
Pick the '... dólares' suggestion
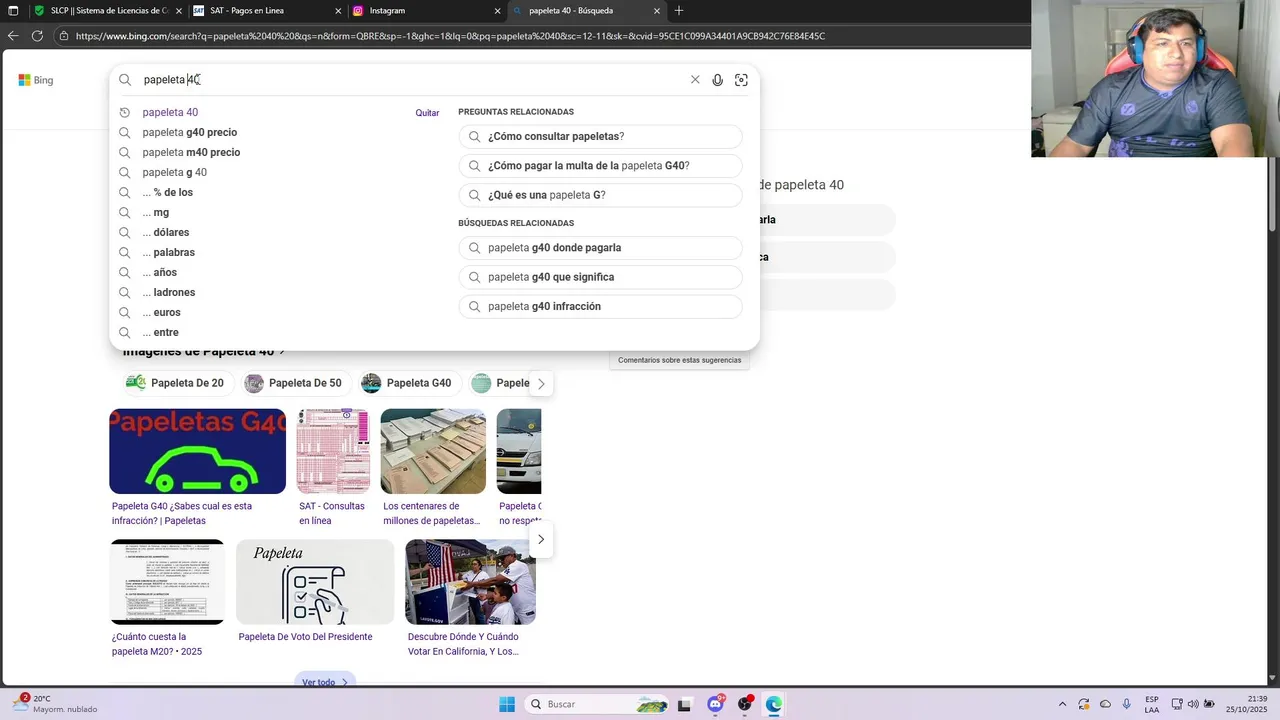[165, 232]
